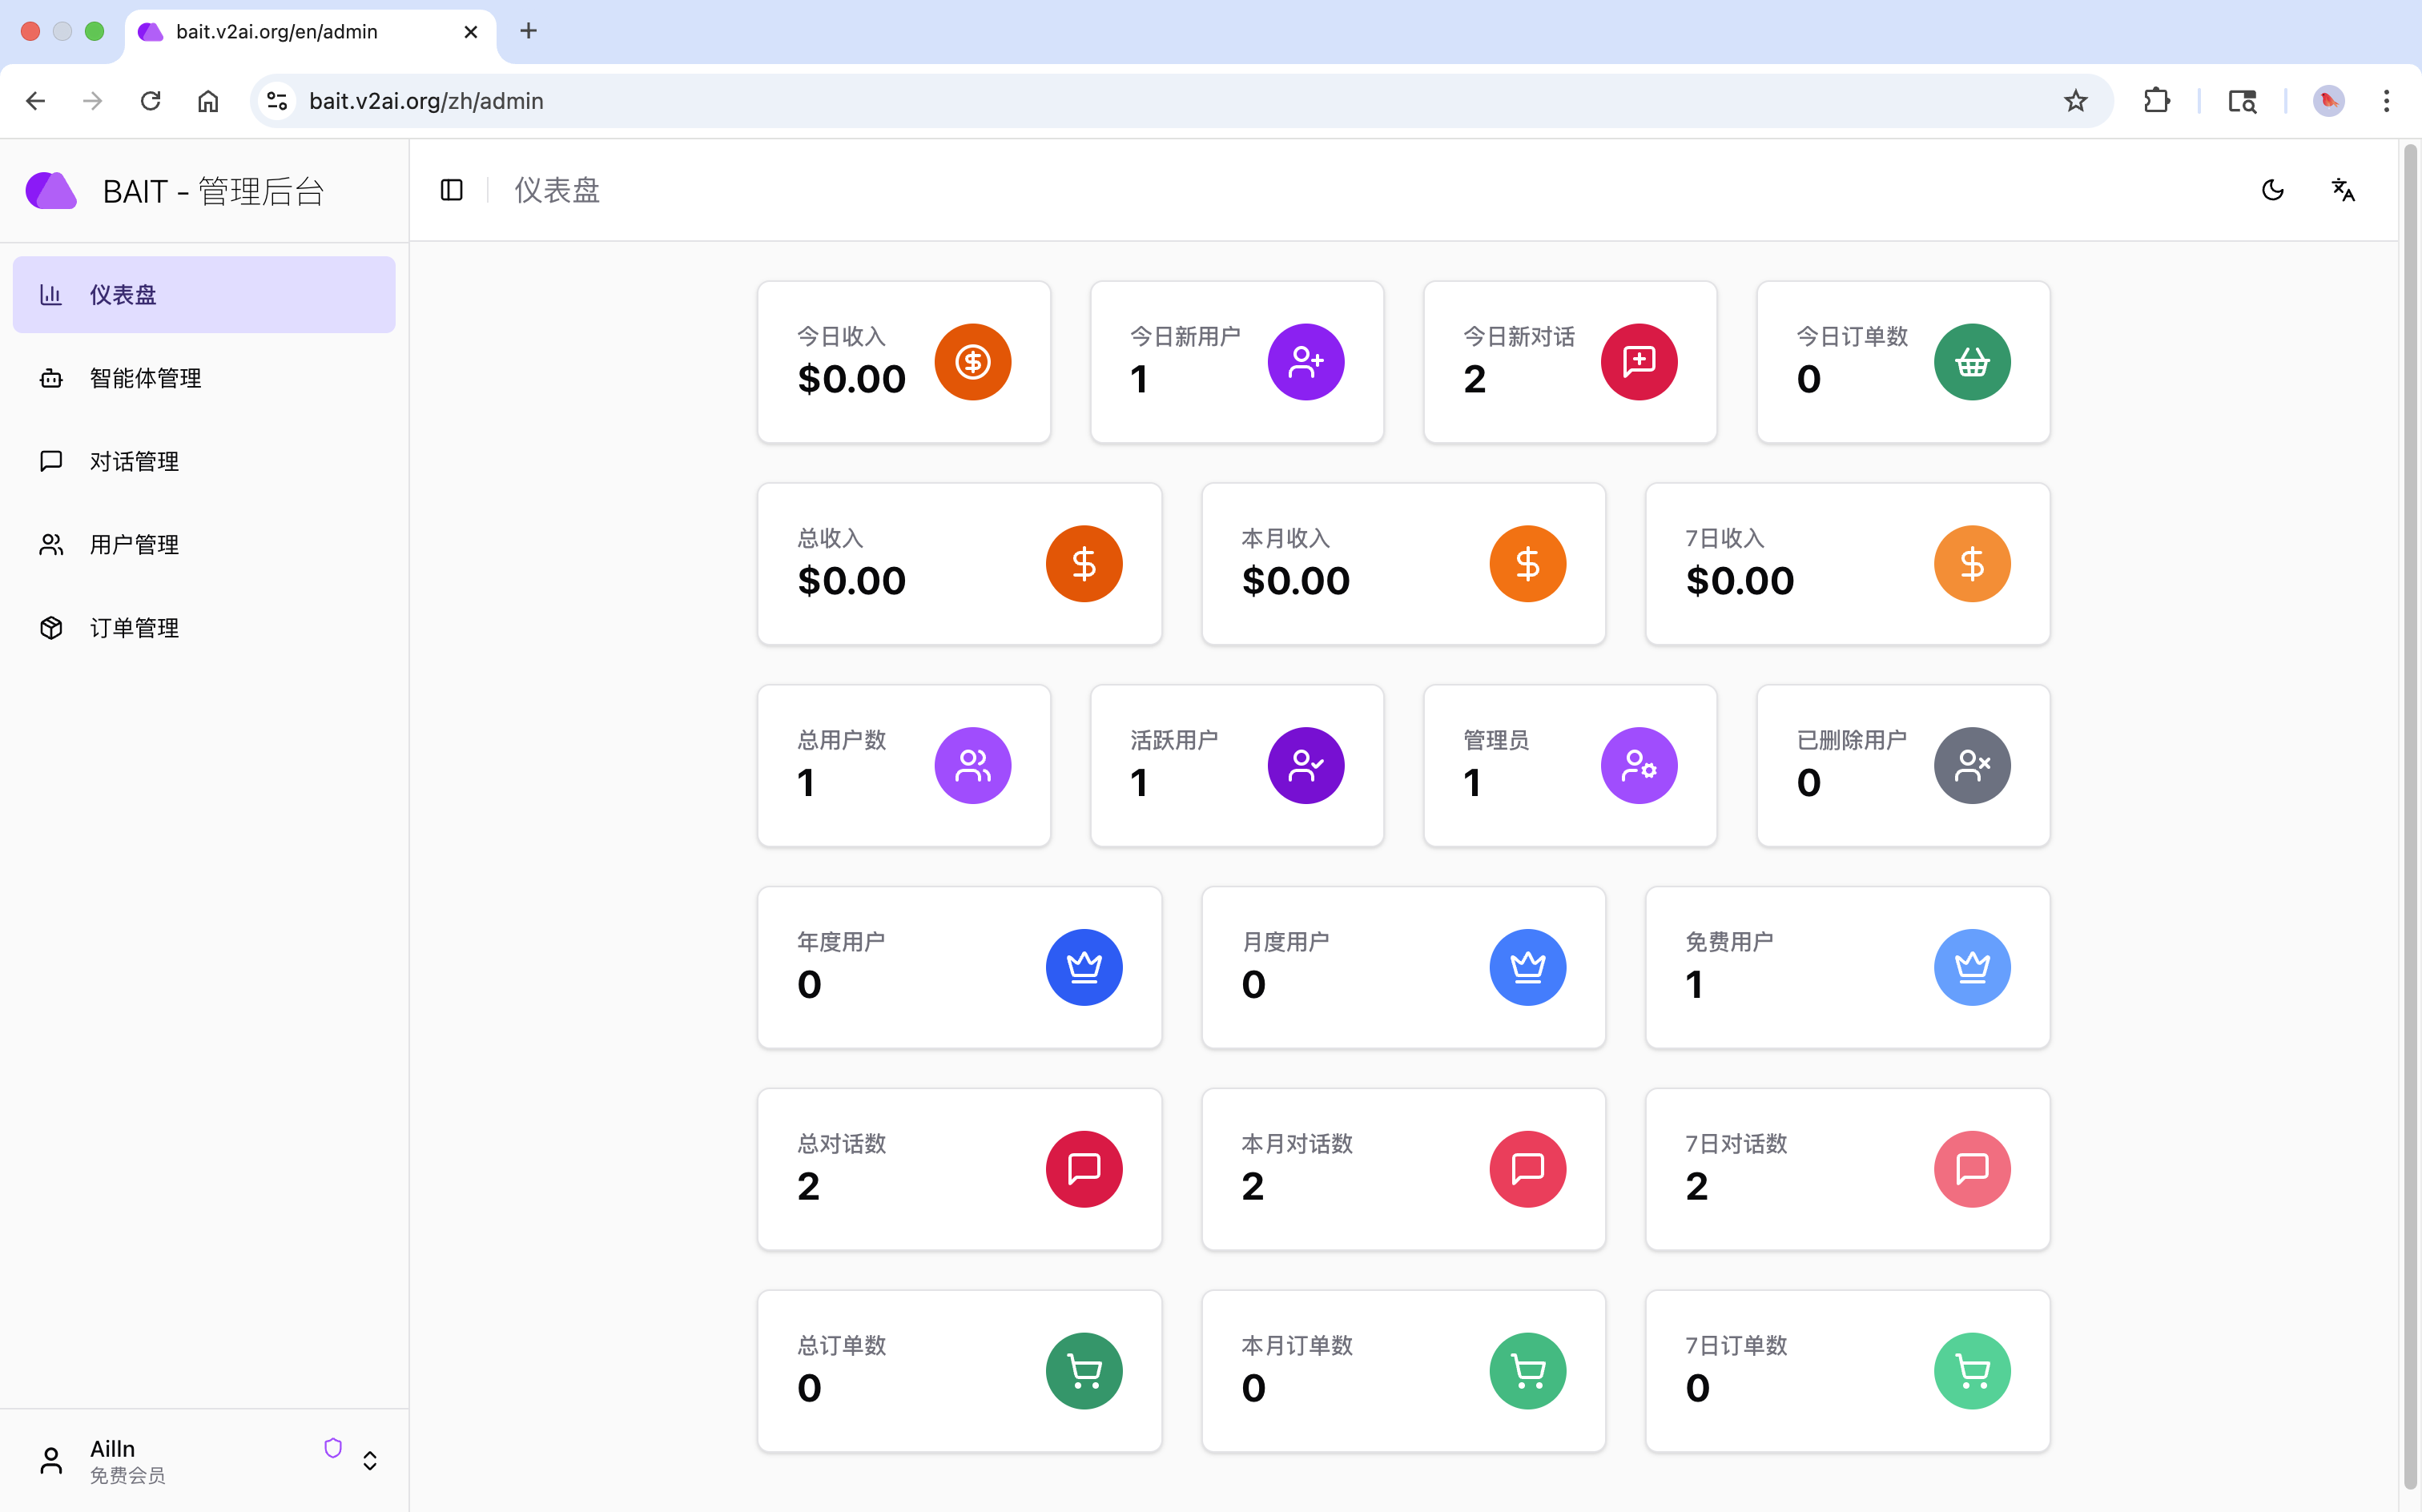Click the 今日新对话 message-plus icon
This screenshot has height=1512, width=2422.
click(x=1638, y=362)
